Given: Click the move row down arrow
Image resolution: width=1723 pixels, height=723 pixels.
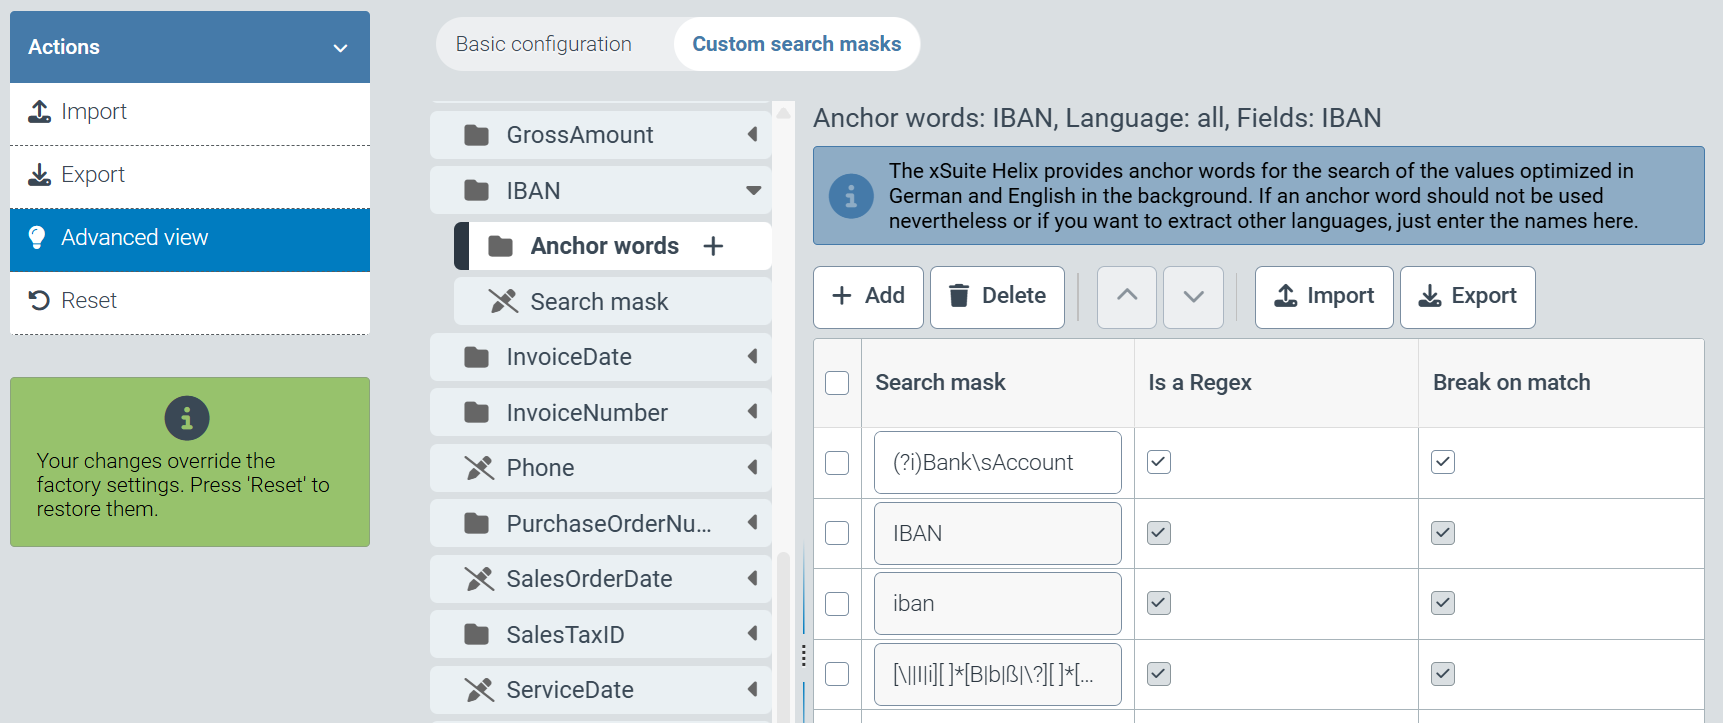Looking at the screenshot, I should click(1193, 296).
